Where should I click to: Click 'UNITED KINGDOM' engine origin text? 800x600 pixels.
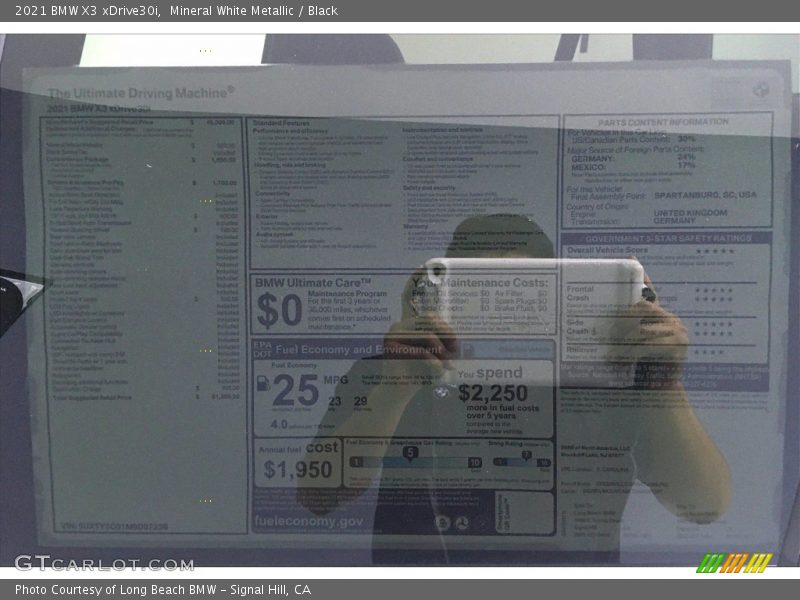pos(690,213)
